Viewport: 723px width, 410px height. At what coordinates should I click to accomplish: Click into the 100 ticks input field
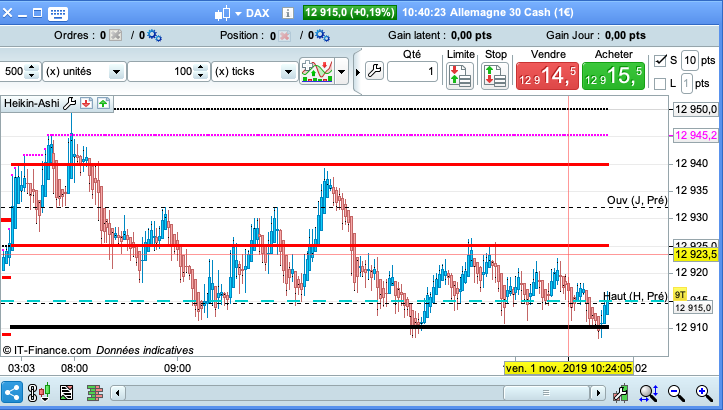pyautogui.click(x=160, y=71)
